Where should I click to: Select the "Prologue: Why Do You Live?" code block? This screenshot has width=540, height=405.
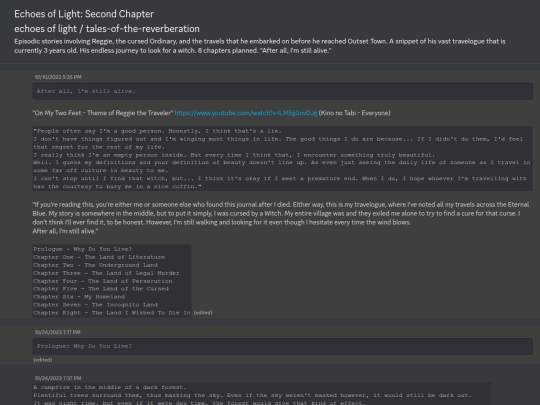pyautogui.click(x=282, y=346)
